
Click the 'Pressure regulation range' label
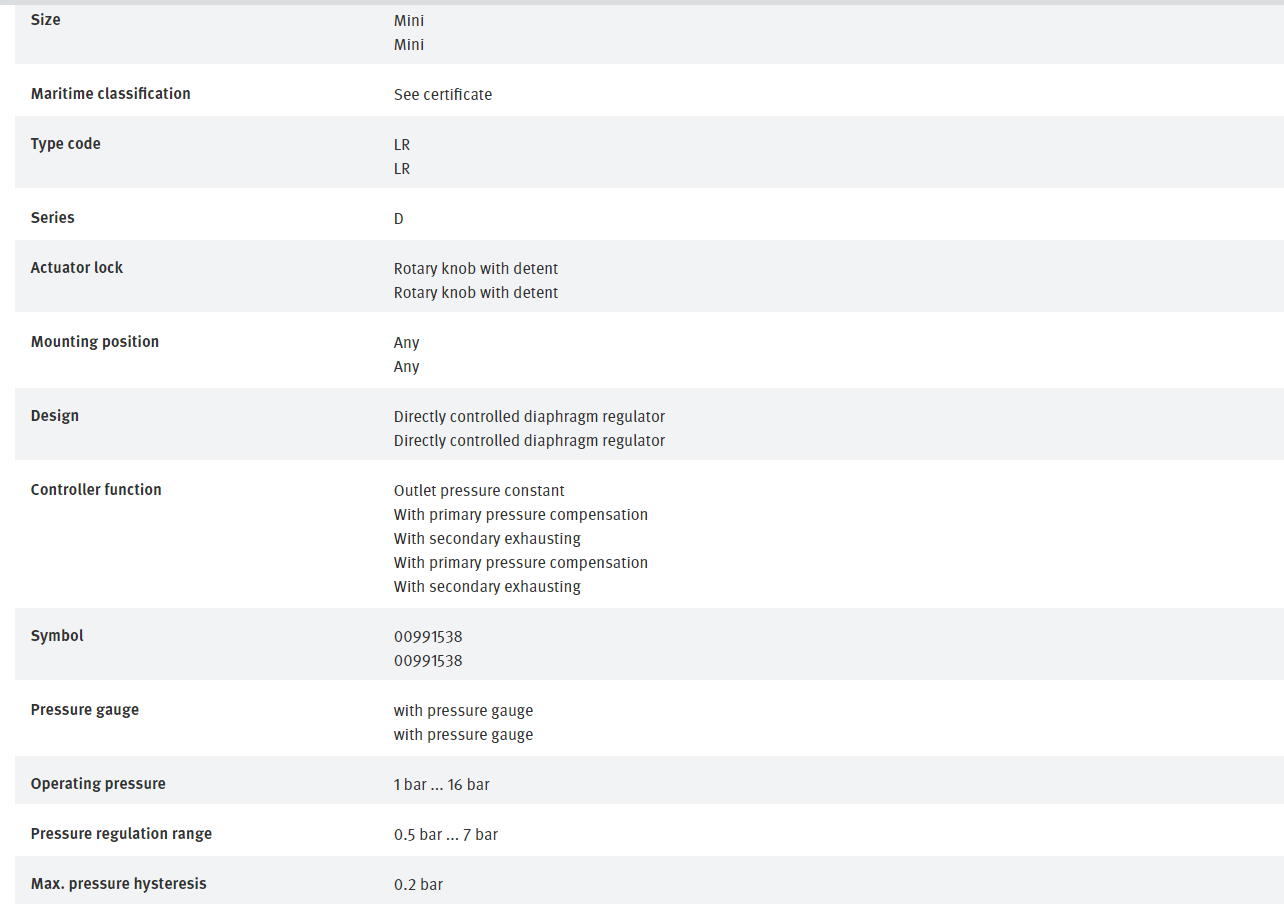point(121,834)
